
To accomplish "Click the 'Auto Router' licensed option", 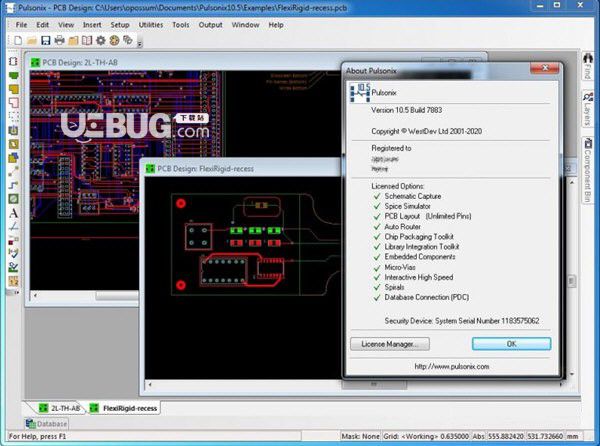I will (x=402, y=227).
